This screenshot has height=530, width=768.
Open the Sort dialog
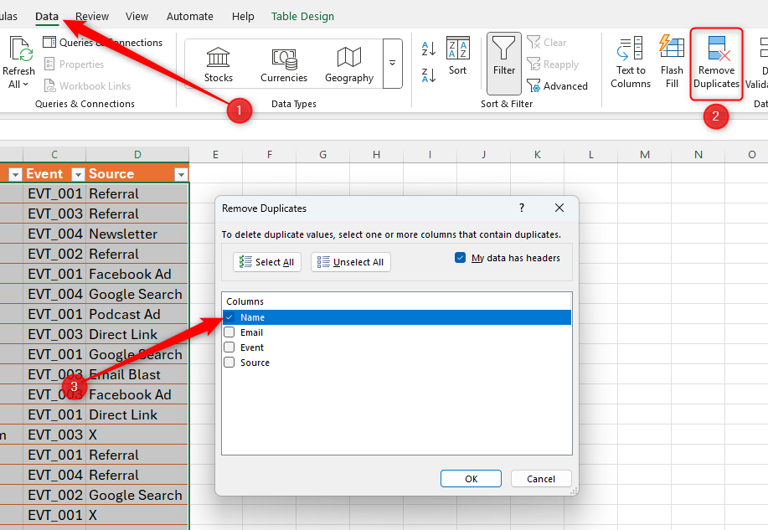(457, 56)
